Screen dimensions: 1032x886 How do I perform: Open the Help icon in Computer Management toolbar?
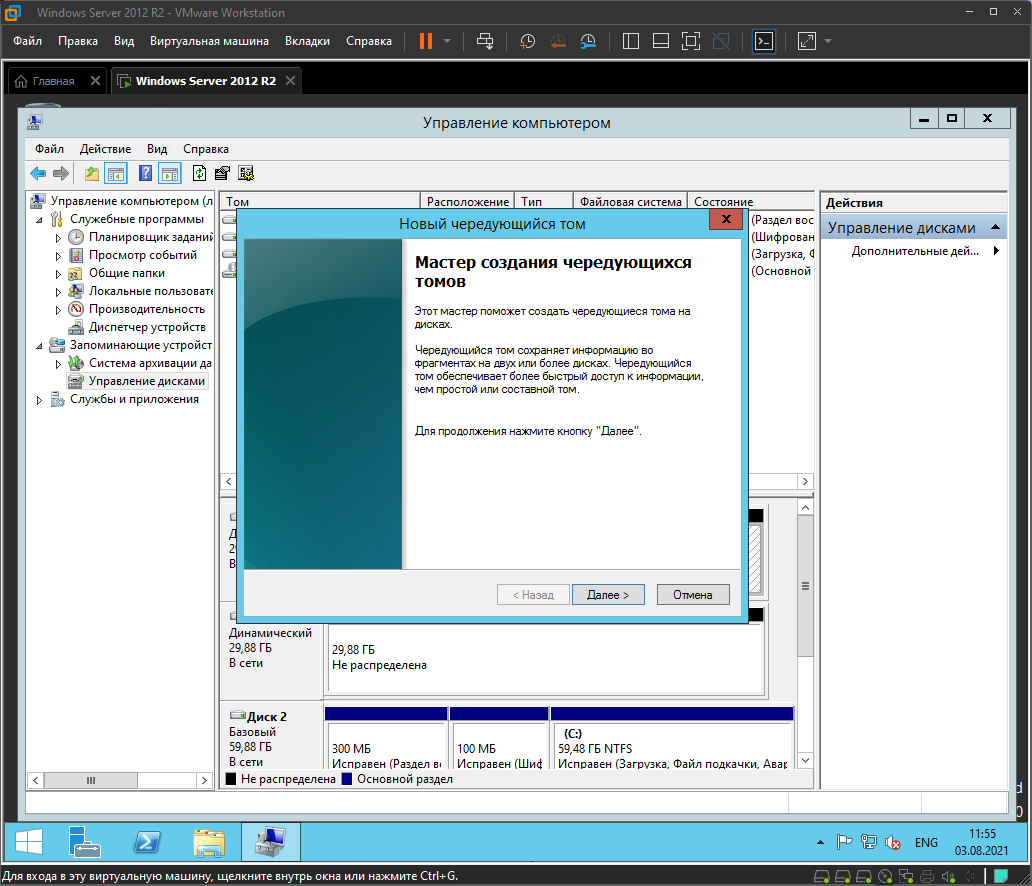[145, 174]
